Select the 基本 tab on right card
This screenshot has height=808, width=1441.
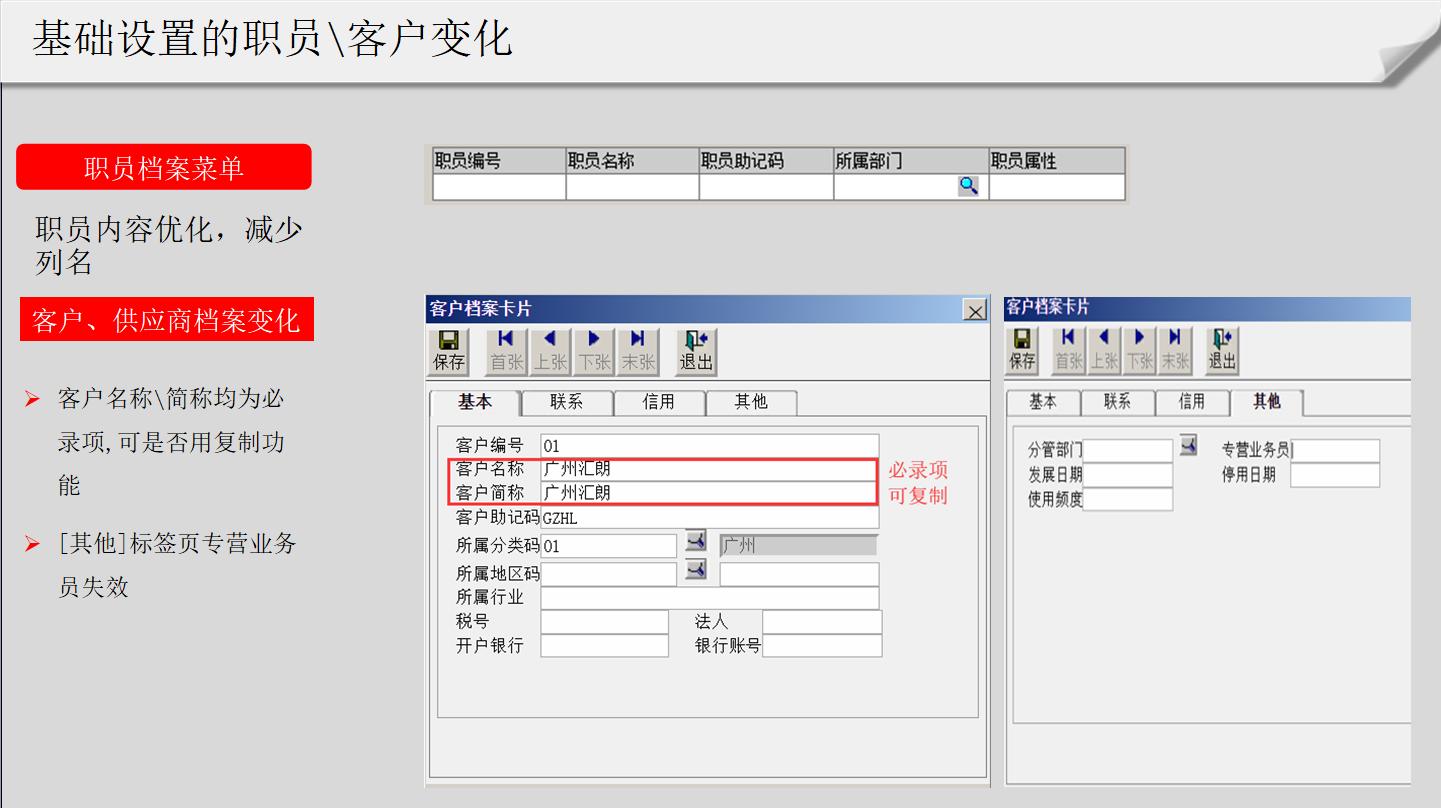tap(1043, 402)
